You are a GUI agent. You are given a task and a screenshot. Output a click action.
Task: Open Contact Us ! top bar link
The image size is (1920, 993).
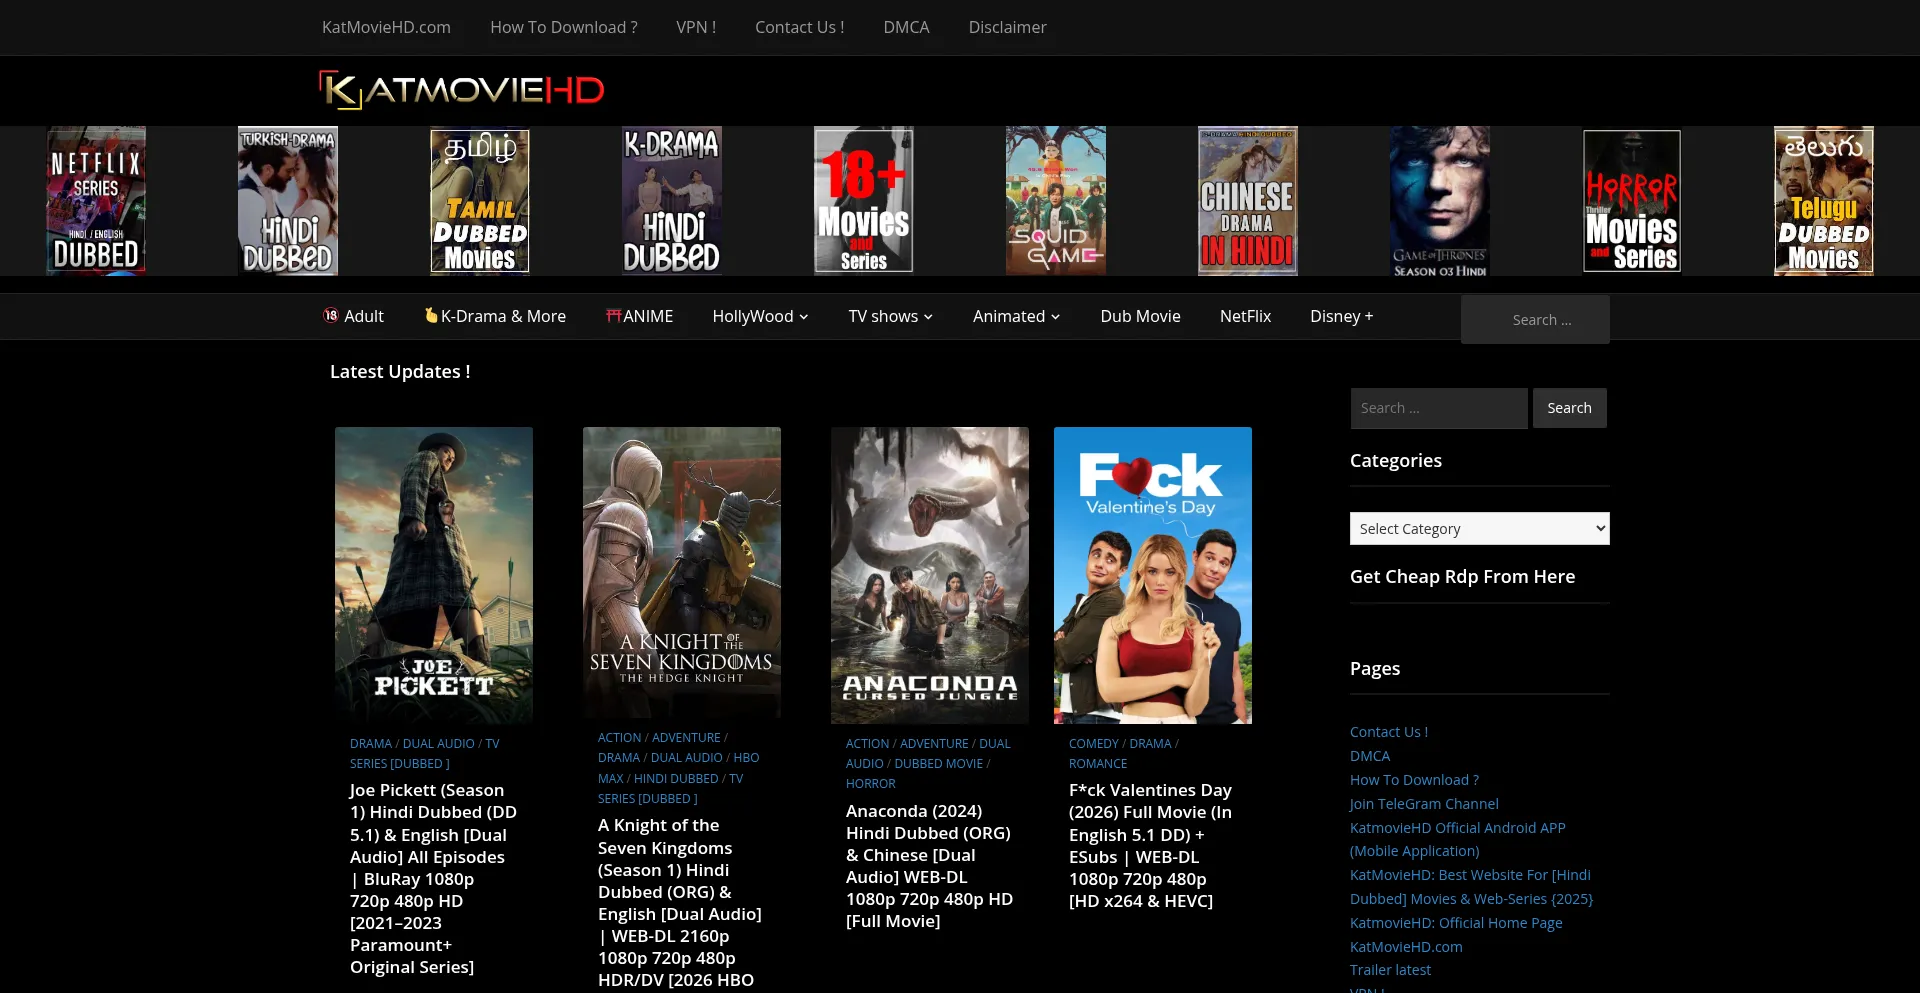click(x=799, y=27)
